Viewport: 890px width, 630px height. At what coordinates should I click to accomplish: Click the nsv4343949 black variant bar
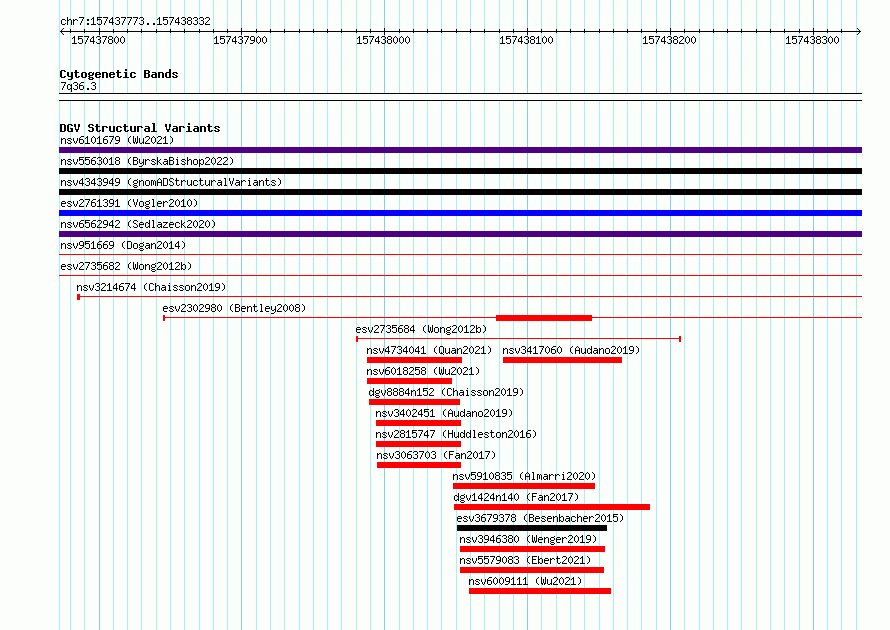pyautogui.click(x=460, y=192)
